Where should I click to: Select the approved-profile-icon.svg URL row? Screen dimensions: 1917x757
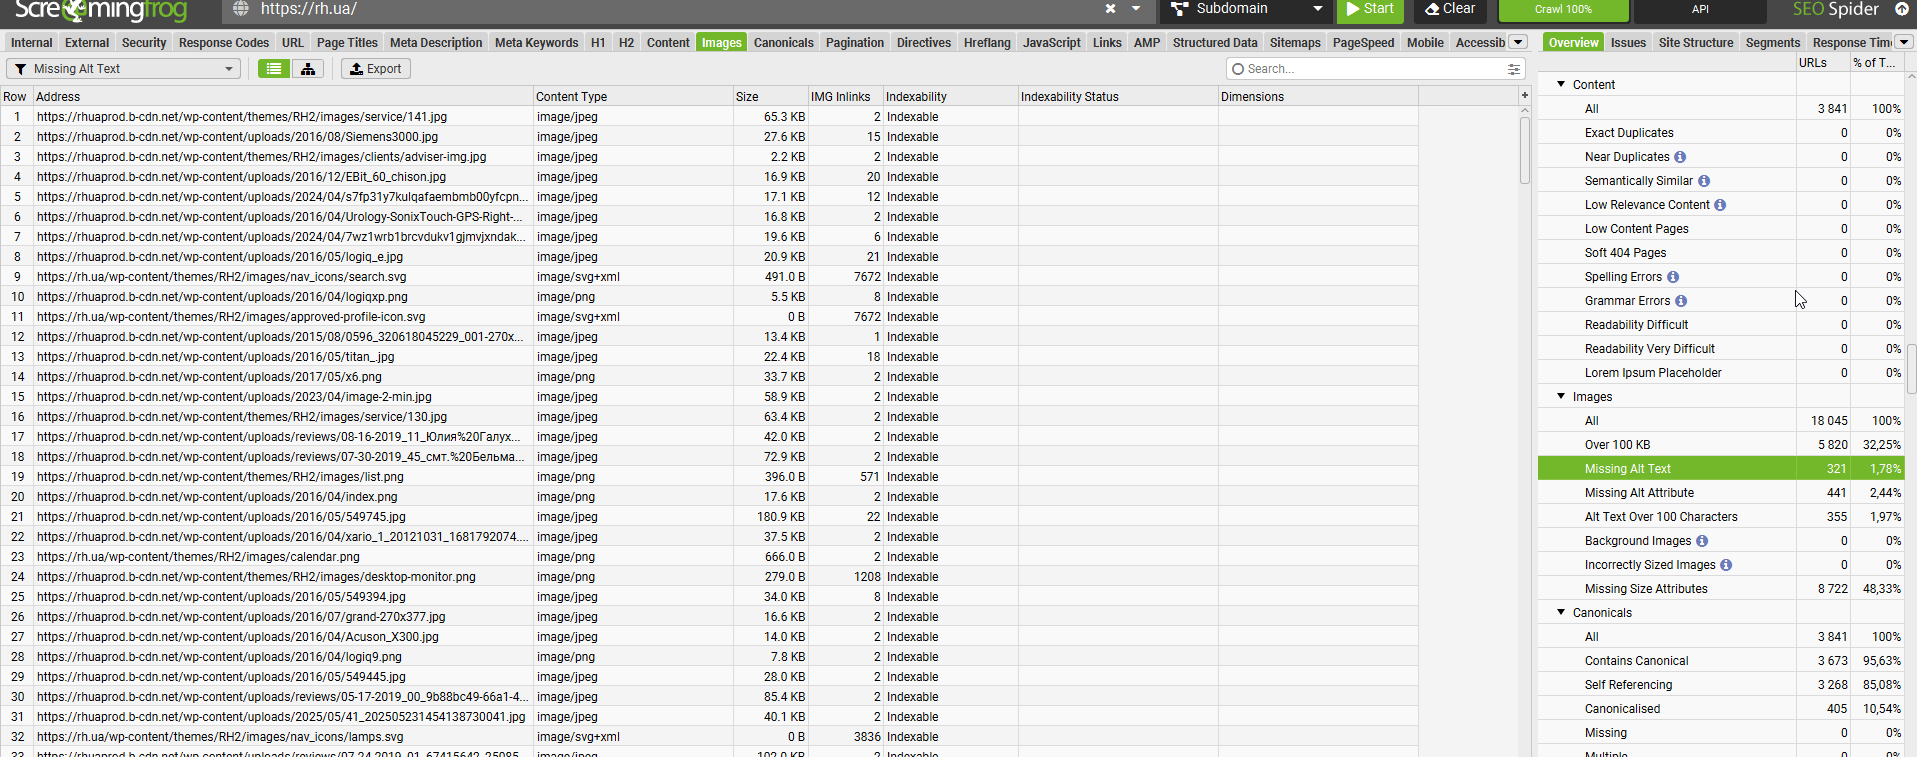pos(709,317)
